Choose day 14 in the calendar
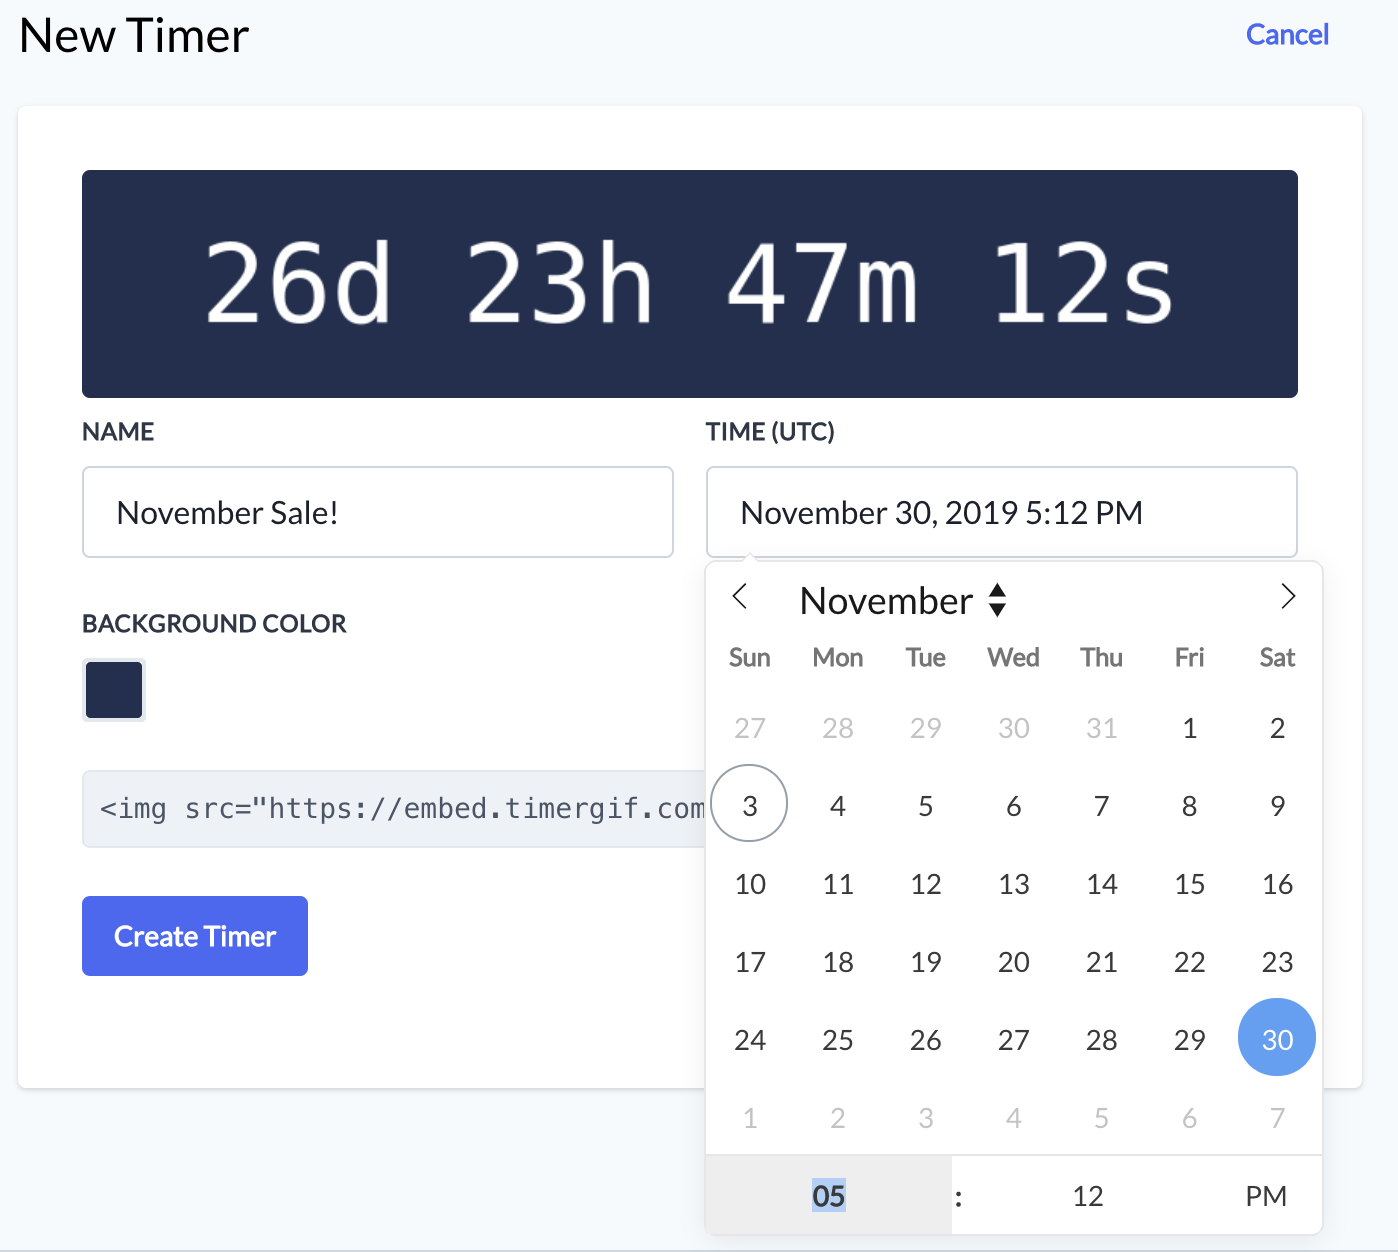The width and height of the screenshot is (1398, 1252). pos(1101,883)
